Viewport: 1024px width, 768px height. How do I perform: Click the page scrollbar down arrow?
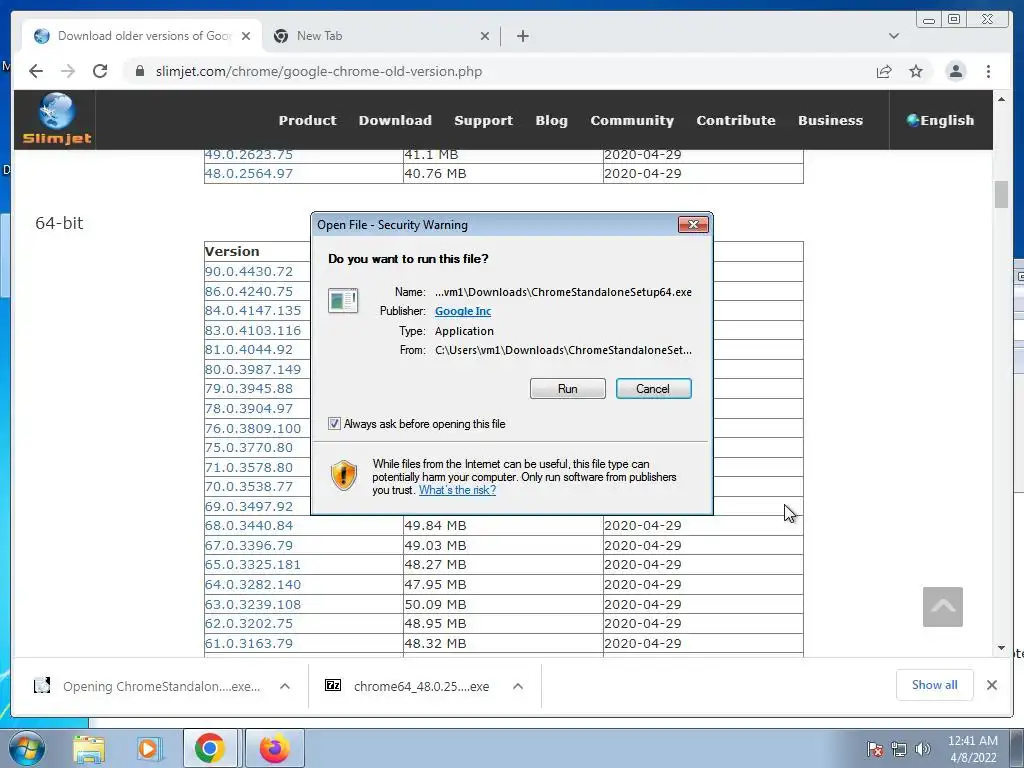tap(1001, 648)
